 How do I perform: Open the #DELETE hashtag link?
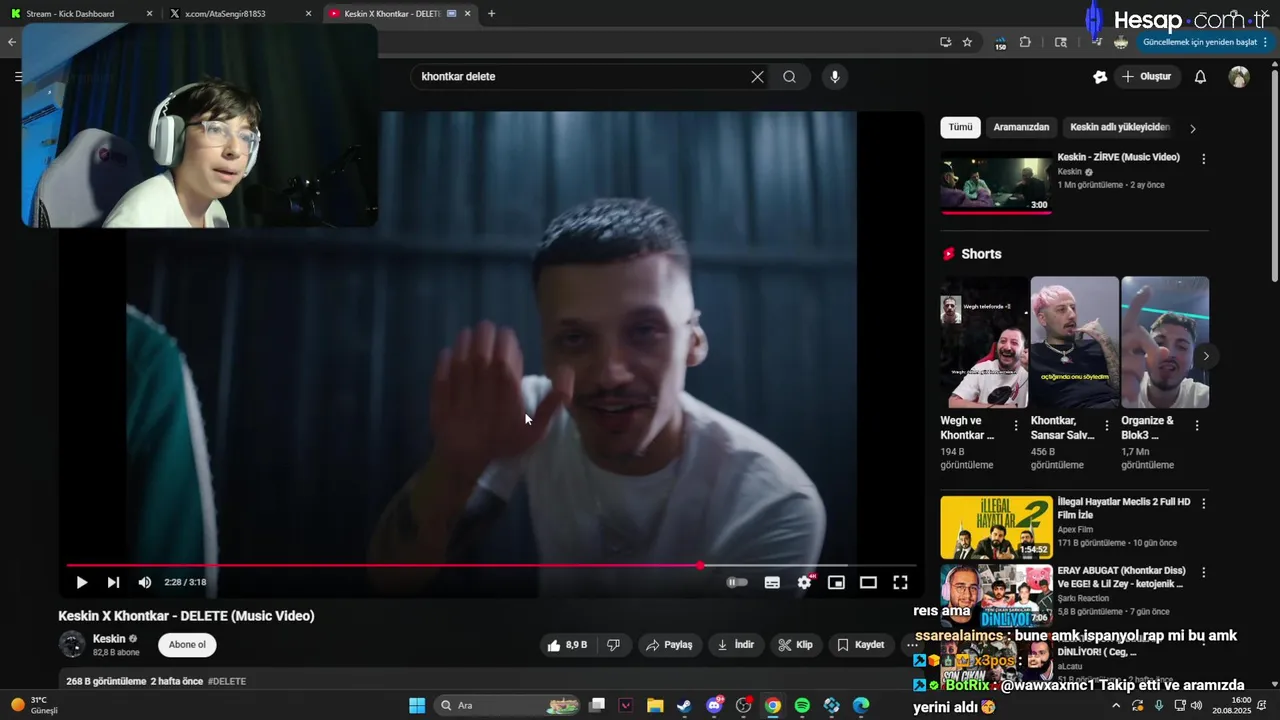tap(227, 681)
